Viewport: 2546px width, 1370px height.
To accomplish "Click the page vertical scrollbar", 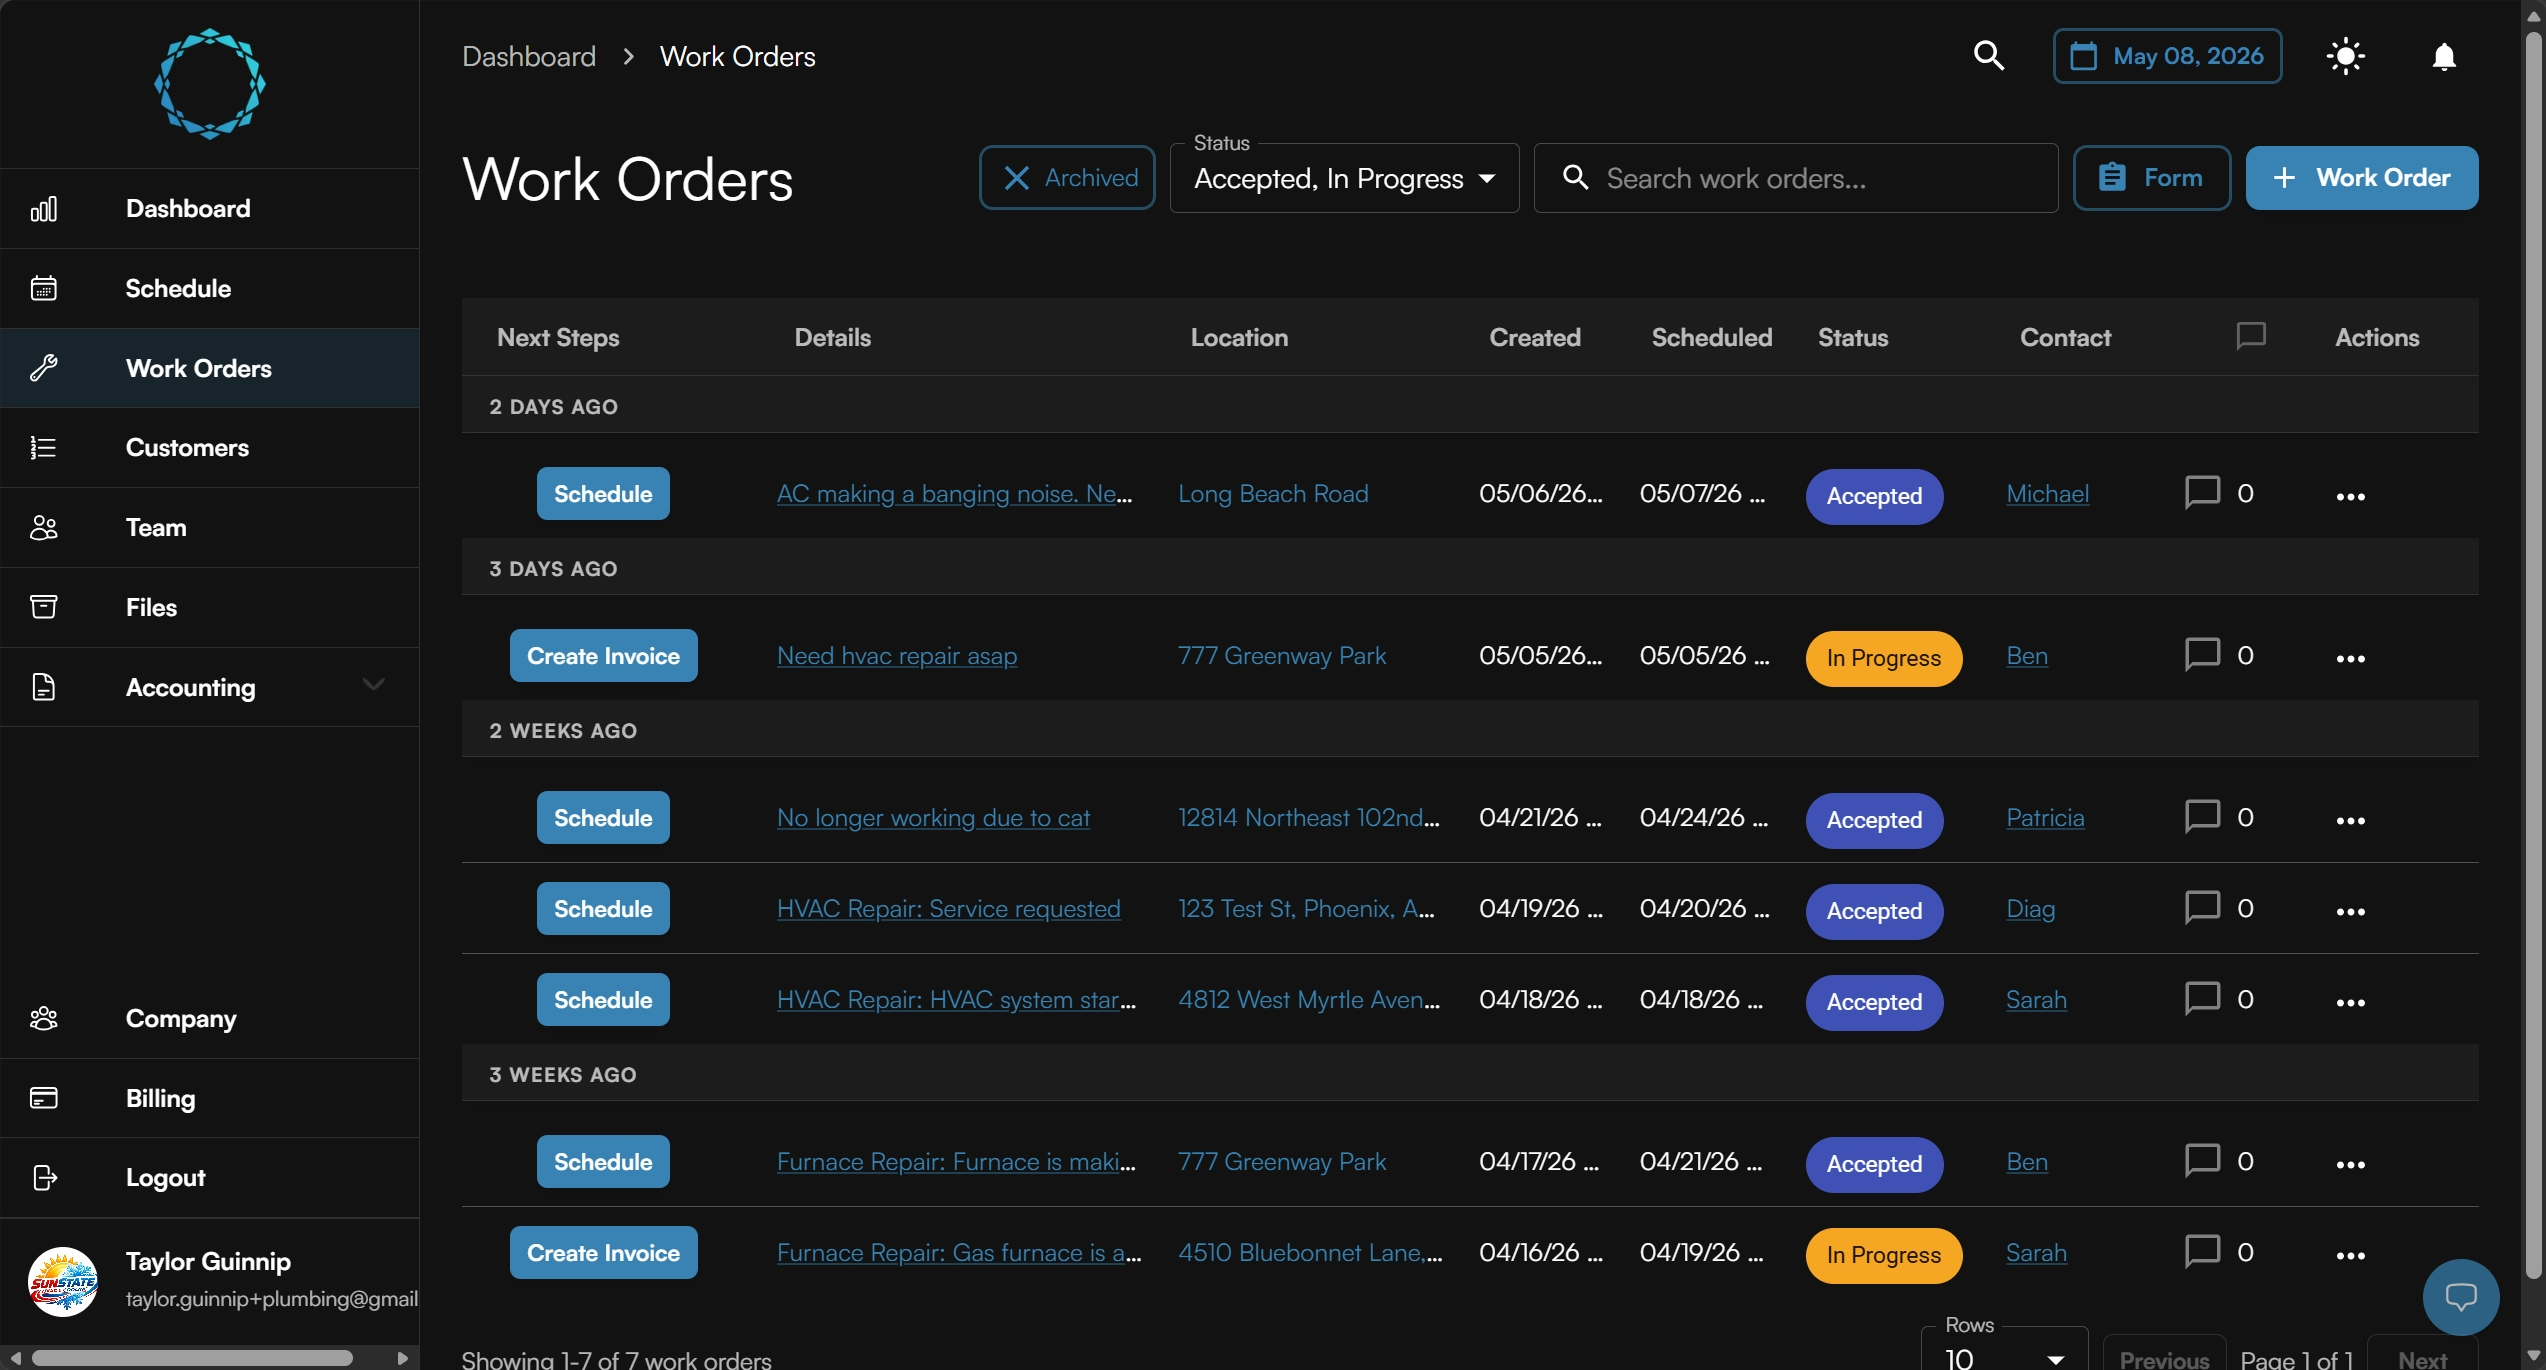I will pyautogui.click(x=2533, y=655).
